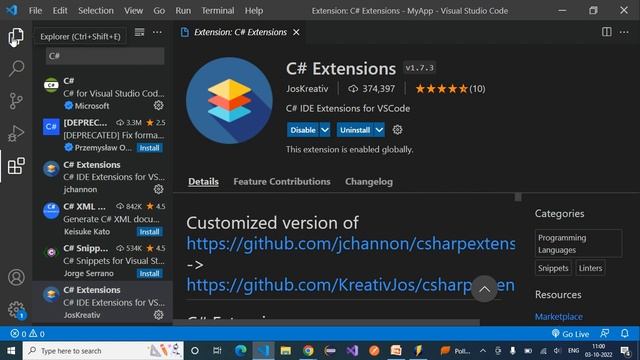Click the Uninstall button
Image resolution: width=640 pixels, height=360 pixels.
[x=355, y=130]
